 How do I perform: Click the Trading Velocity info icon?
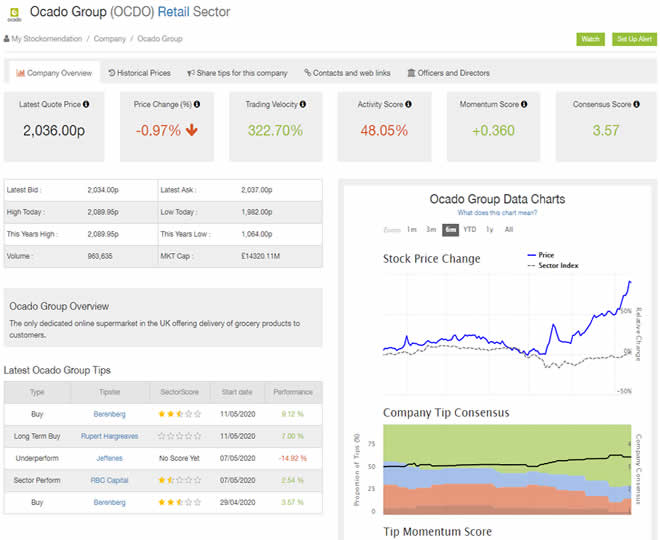pyautogui.click(x=303, y=104)
